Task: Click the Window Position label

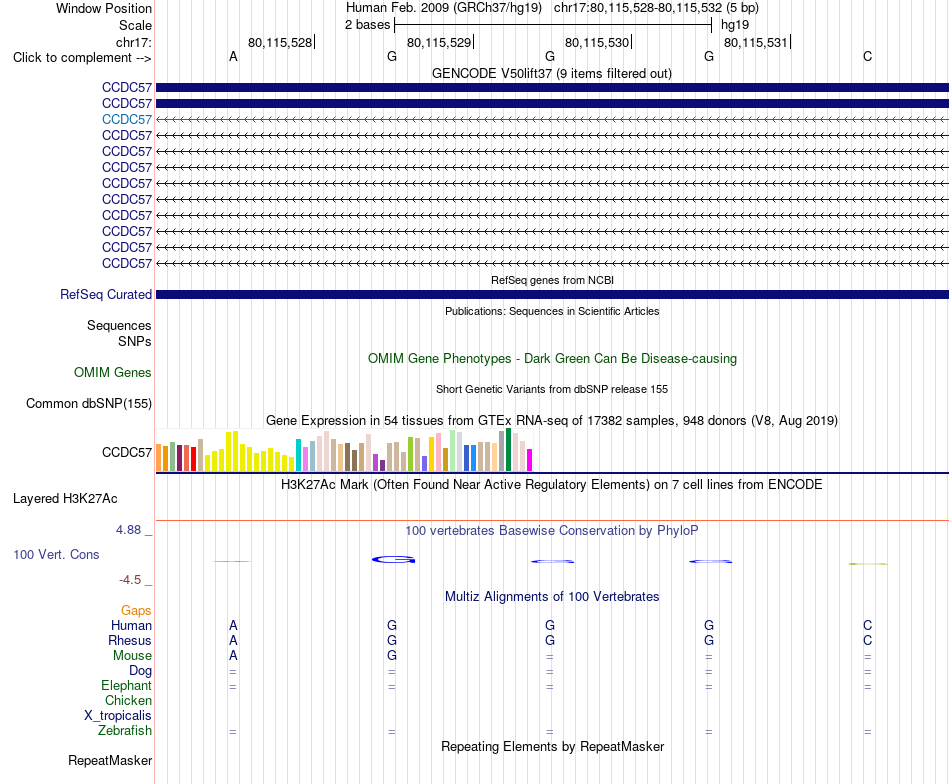Action: click(x=104, y=8)
